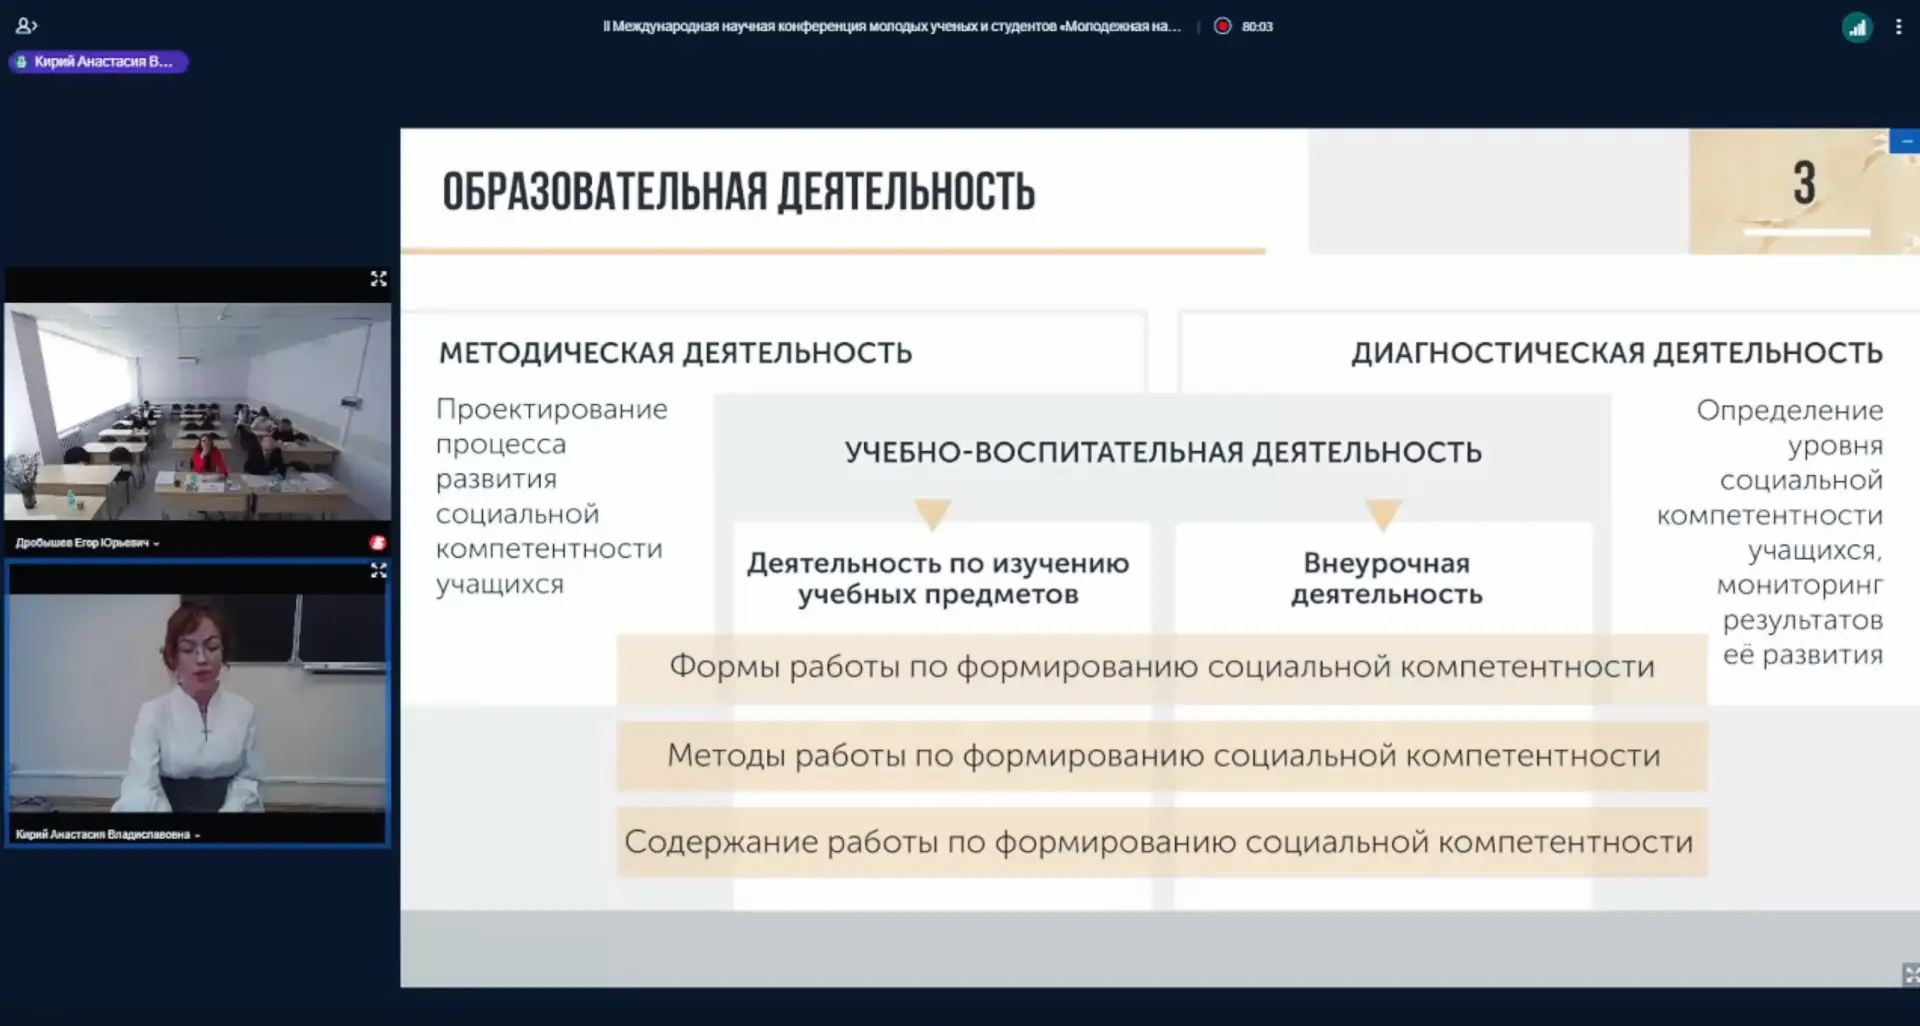1920x1026 pixels.
Task: Check the connection quality indicator
Action: pyautogui.click(x=1857, y=27)
